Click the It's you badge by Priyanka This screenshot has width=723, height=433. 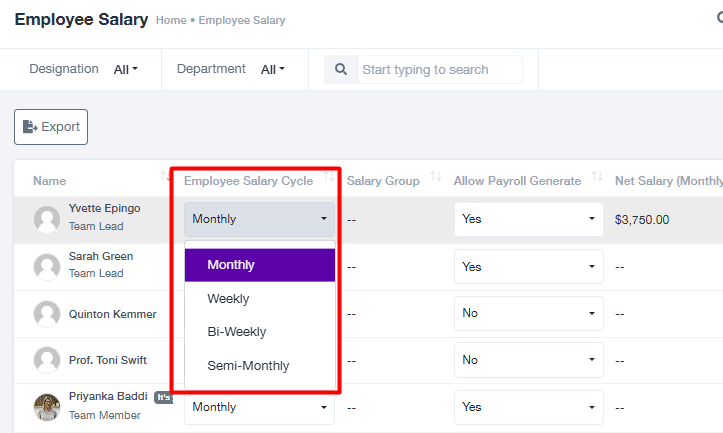[163, 397]
